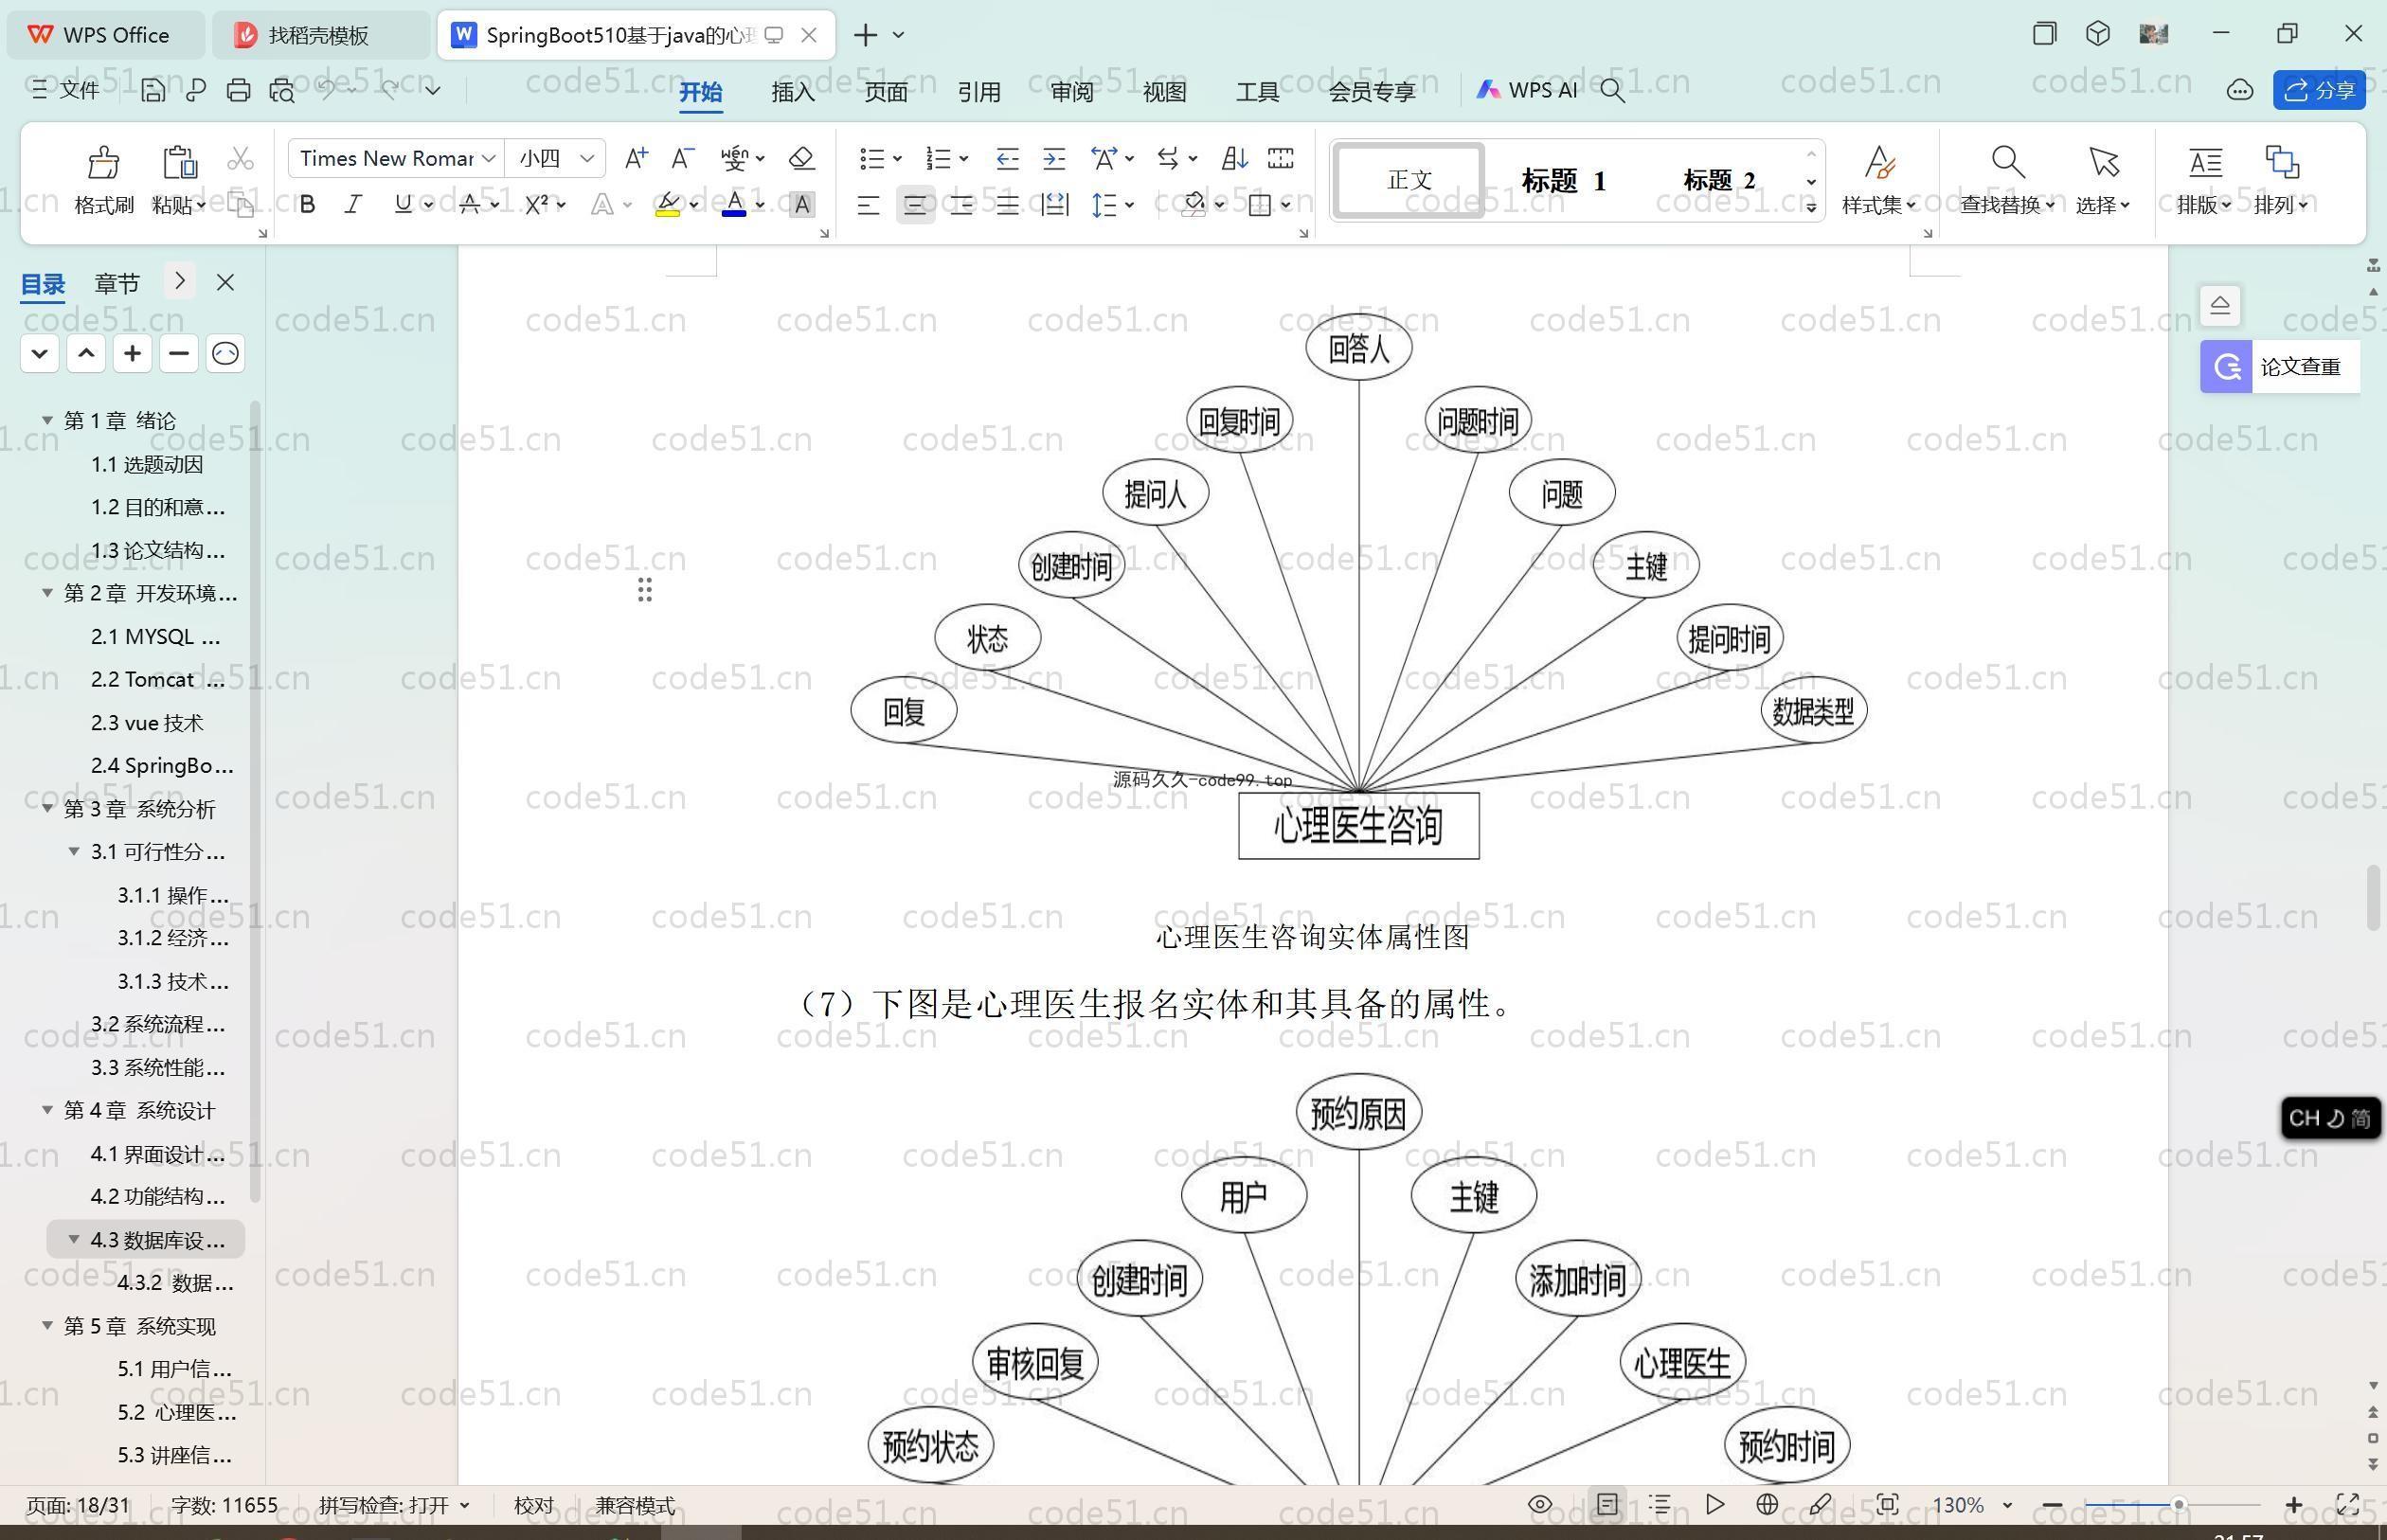Toggle Align Left paragraph alignment
The image size is (2387, 1540).
[868, 205]
